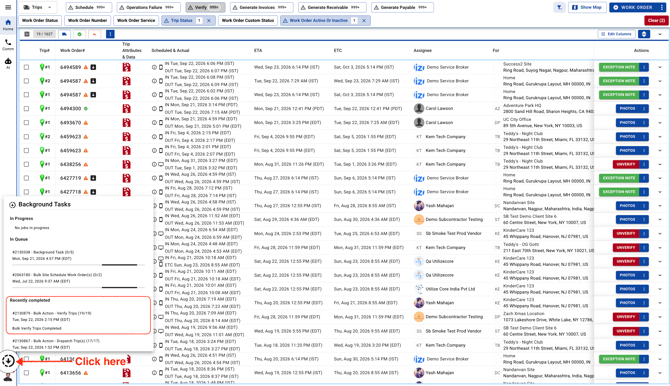This screenshot has height=386, width=670.
Task: Open red trip data icon for 6427719
Action: click(x=126, y=178)
